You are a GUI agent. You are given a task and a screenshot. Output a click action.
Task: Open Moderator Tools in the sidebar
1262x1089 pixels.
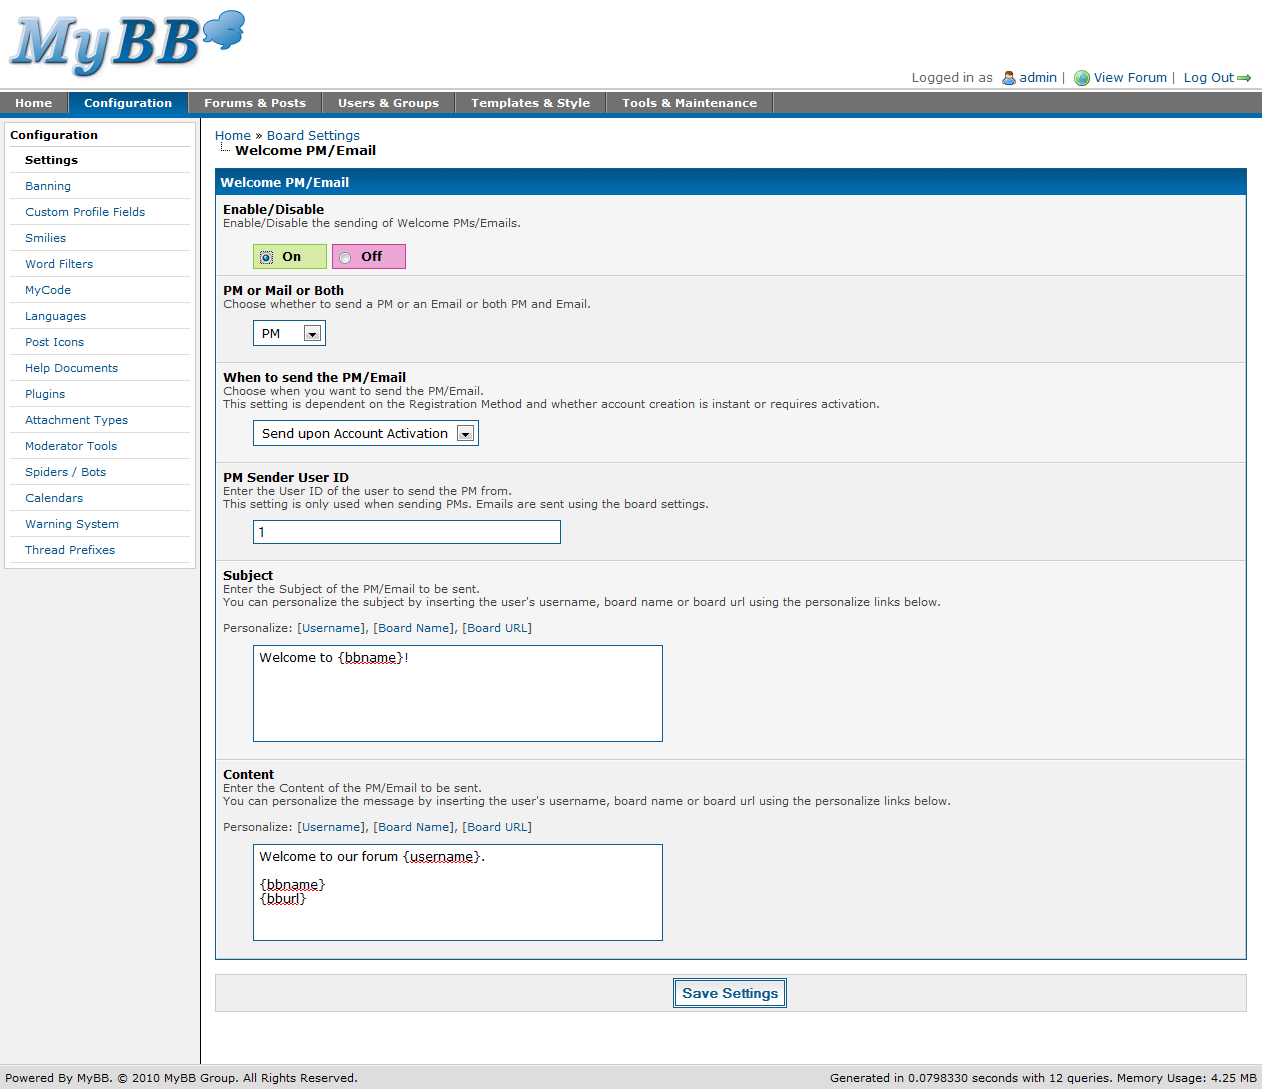pyautogui.click(x=71, y=446)
